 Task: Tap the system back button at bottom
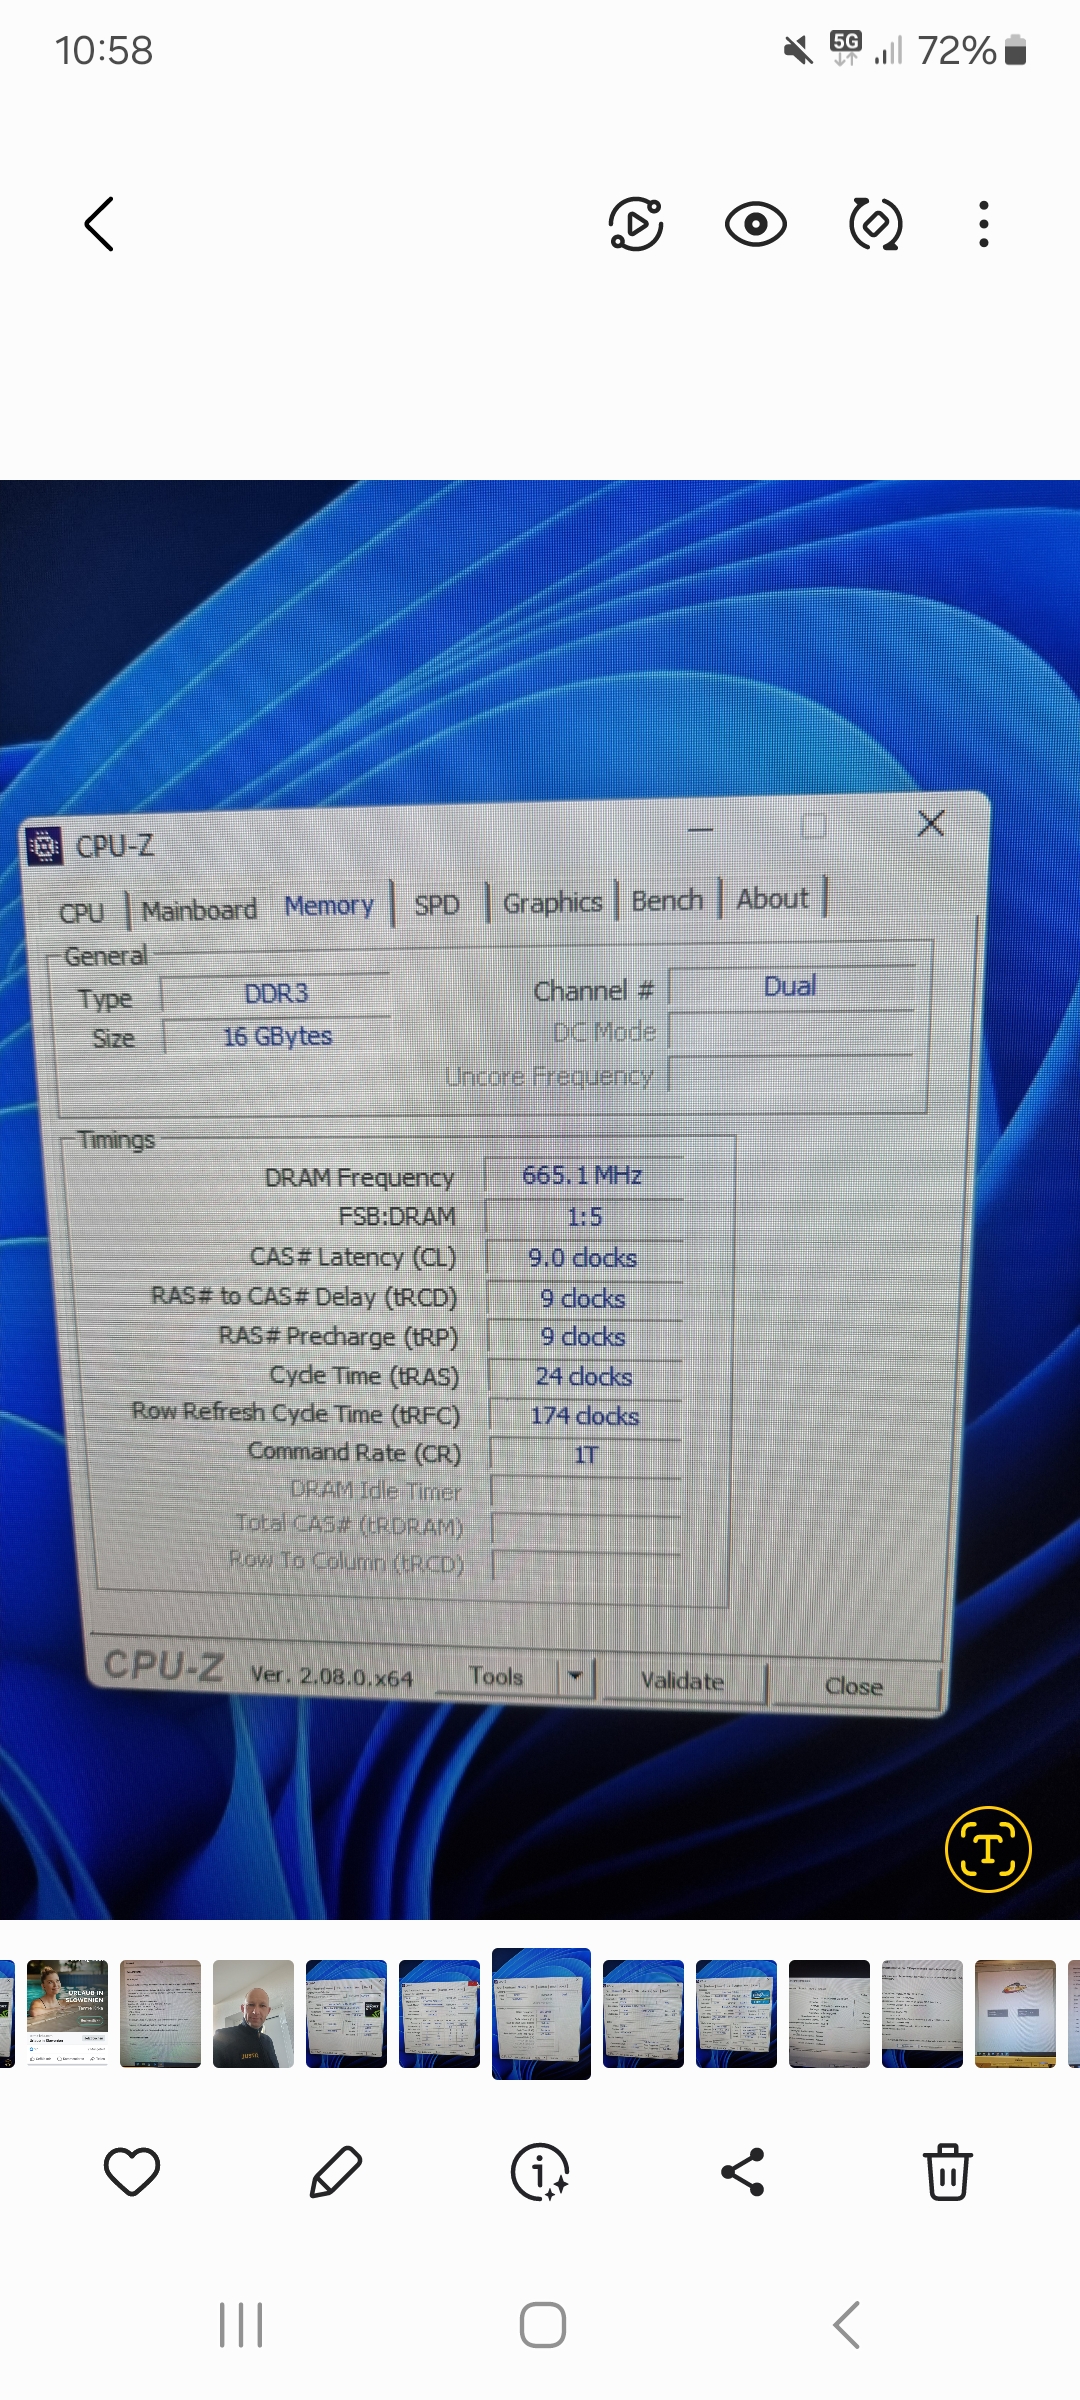846,2325
